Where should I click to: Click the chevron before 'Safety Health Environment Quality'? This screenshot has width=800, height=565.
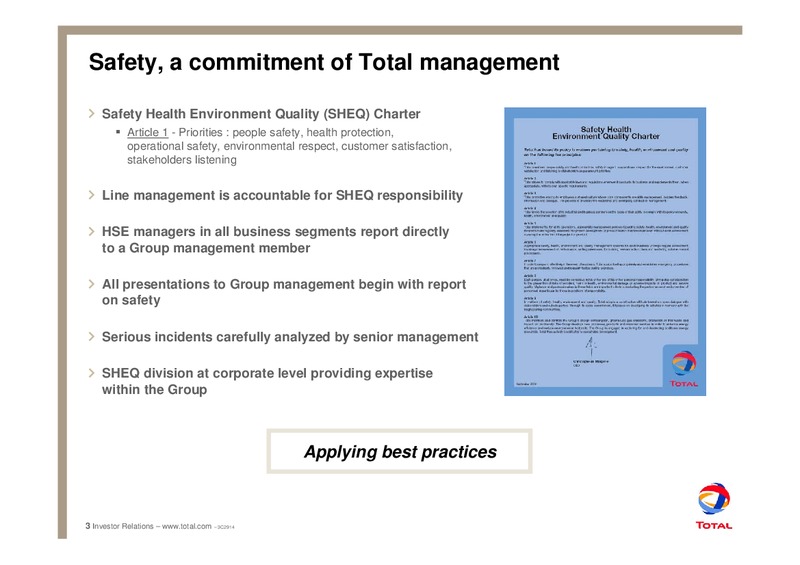point(92,113)
